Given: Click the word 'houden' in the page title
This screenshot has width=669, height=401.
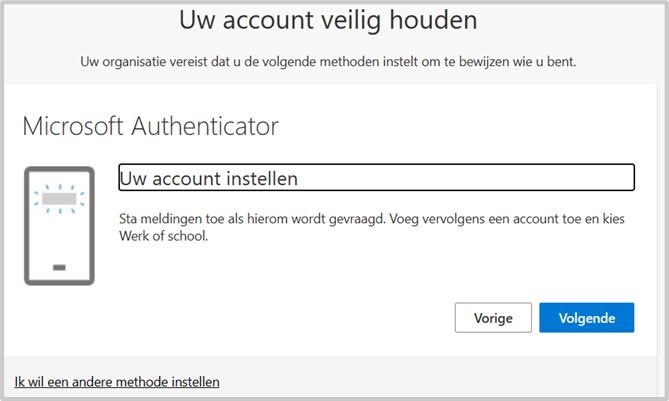Looking at the screenshot, I should pyautogui.click(x=433, y=20).
